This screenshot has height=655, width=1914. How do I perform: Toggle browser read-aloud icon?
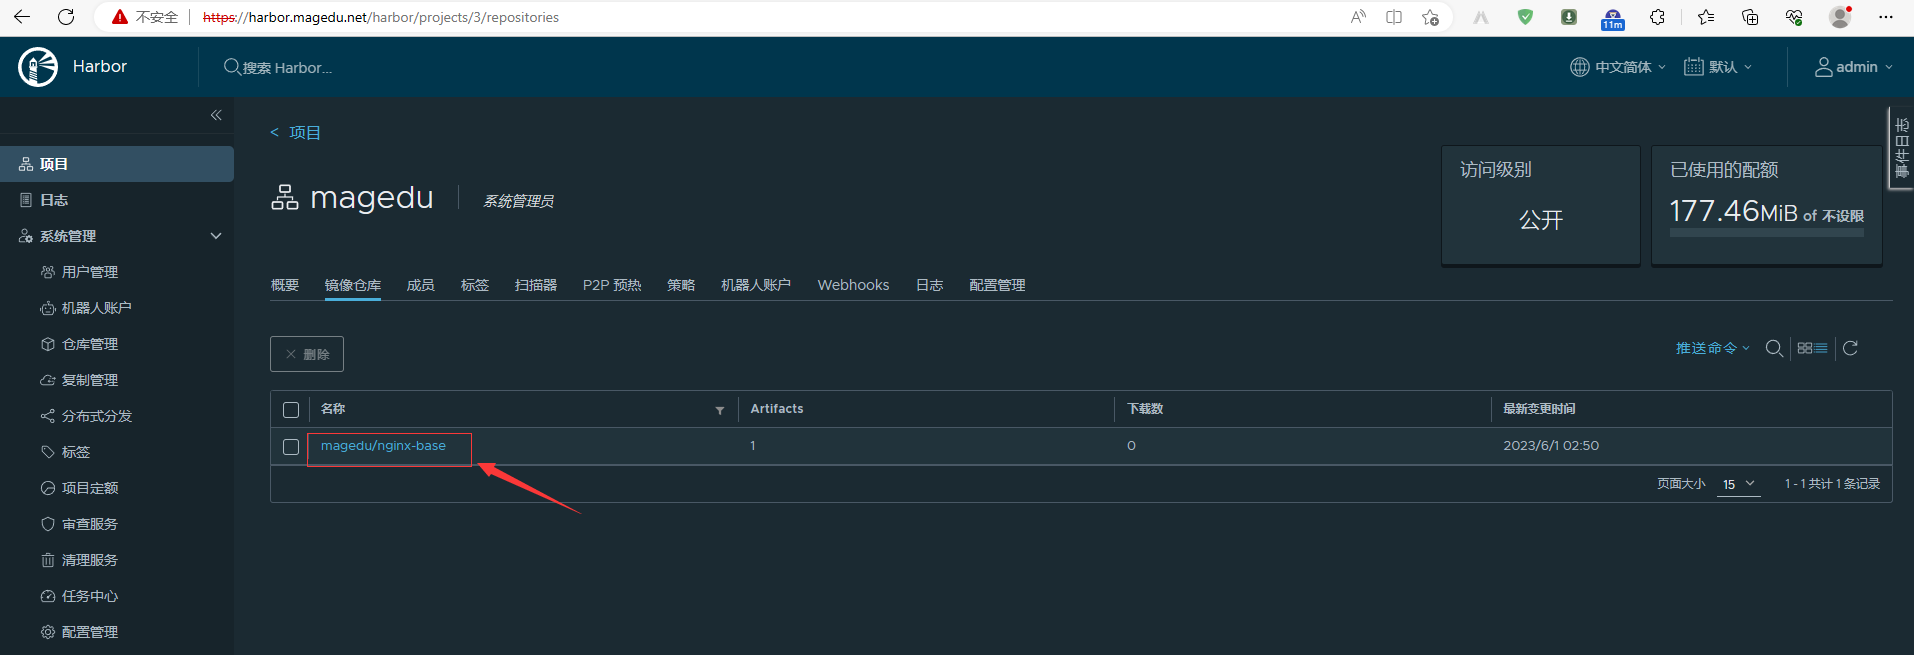click(x=1358, y=17)
